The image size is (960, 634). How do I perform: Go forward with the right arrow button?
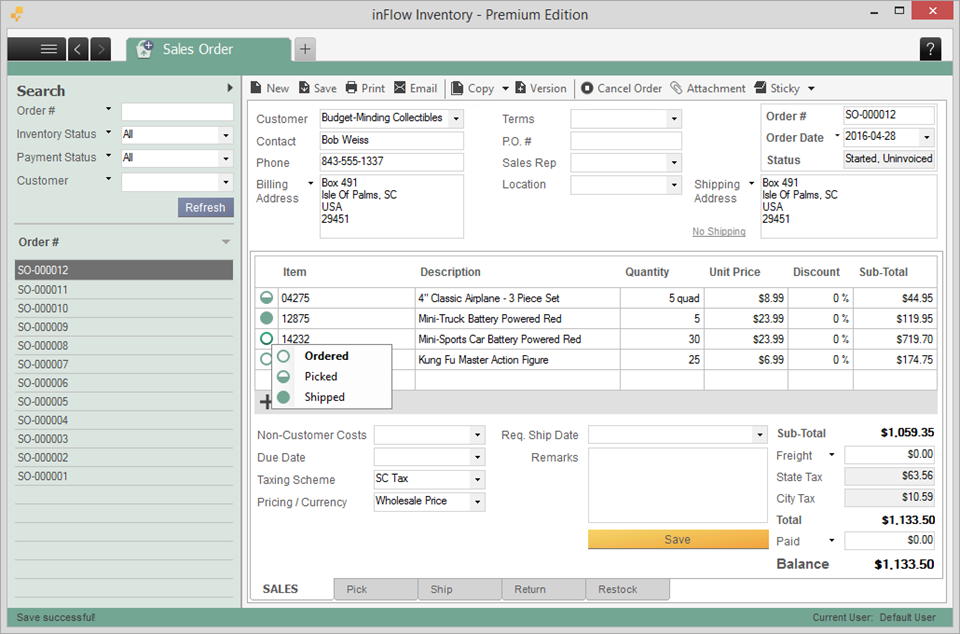(101, 49)
